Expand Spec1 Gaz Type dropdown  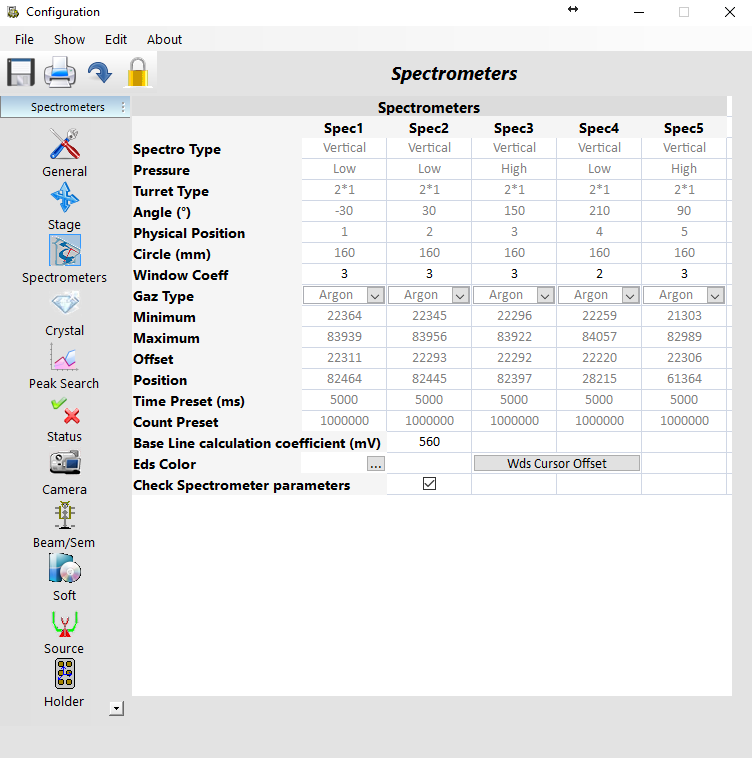tap(375, 296)
